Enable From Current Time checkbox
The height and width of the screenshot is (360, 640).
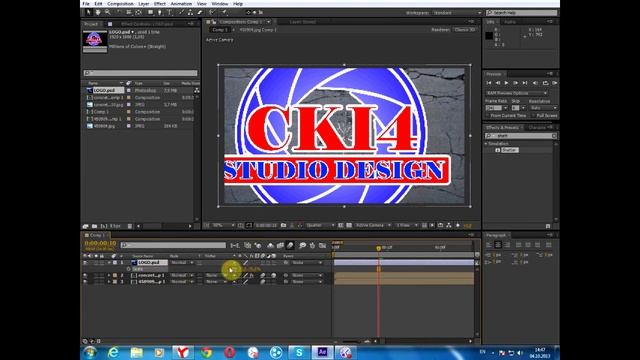click(x=488, y=116)
